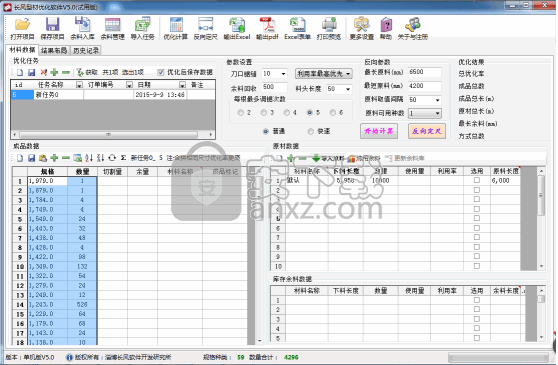Export to PDF using the 输出pdf icon
The height and width of the screenshot is (365, 558).
point(267,29)
